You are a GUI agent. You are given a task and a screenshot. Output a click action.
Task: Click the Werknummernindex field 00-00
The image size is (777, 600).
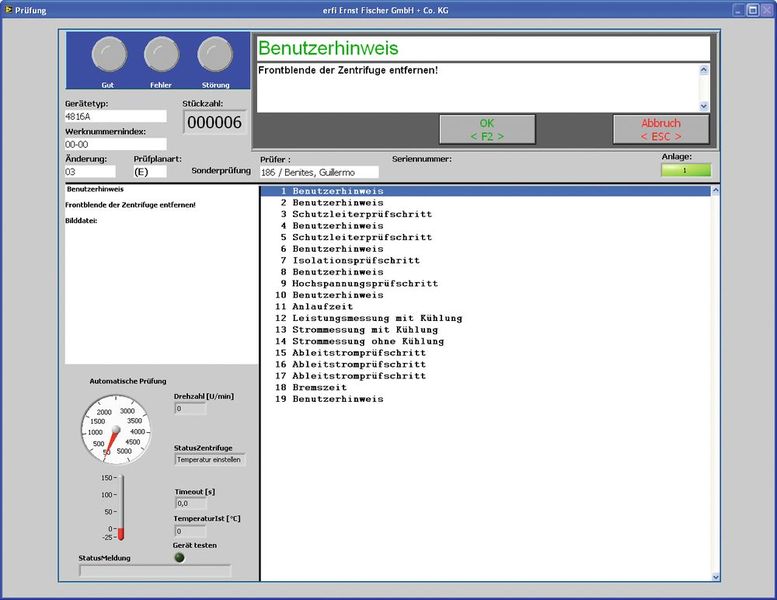[x=115, y=144]
